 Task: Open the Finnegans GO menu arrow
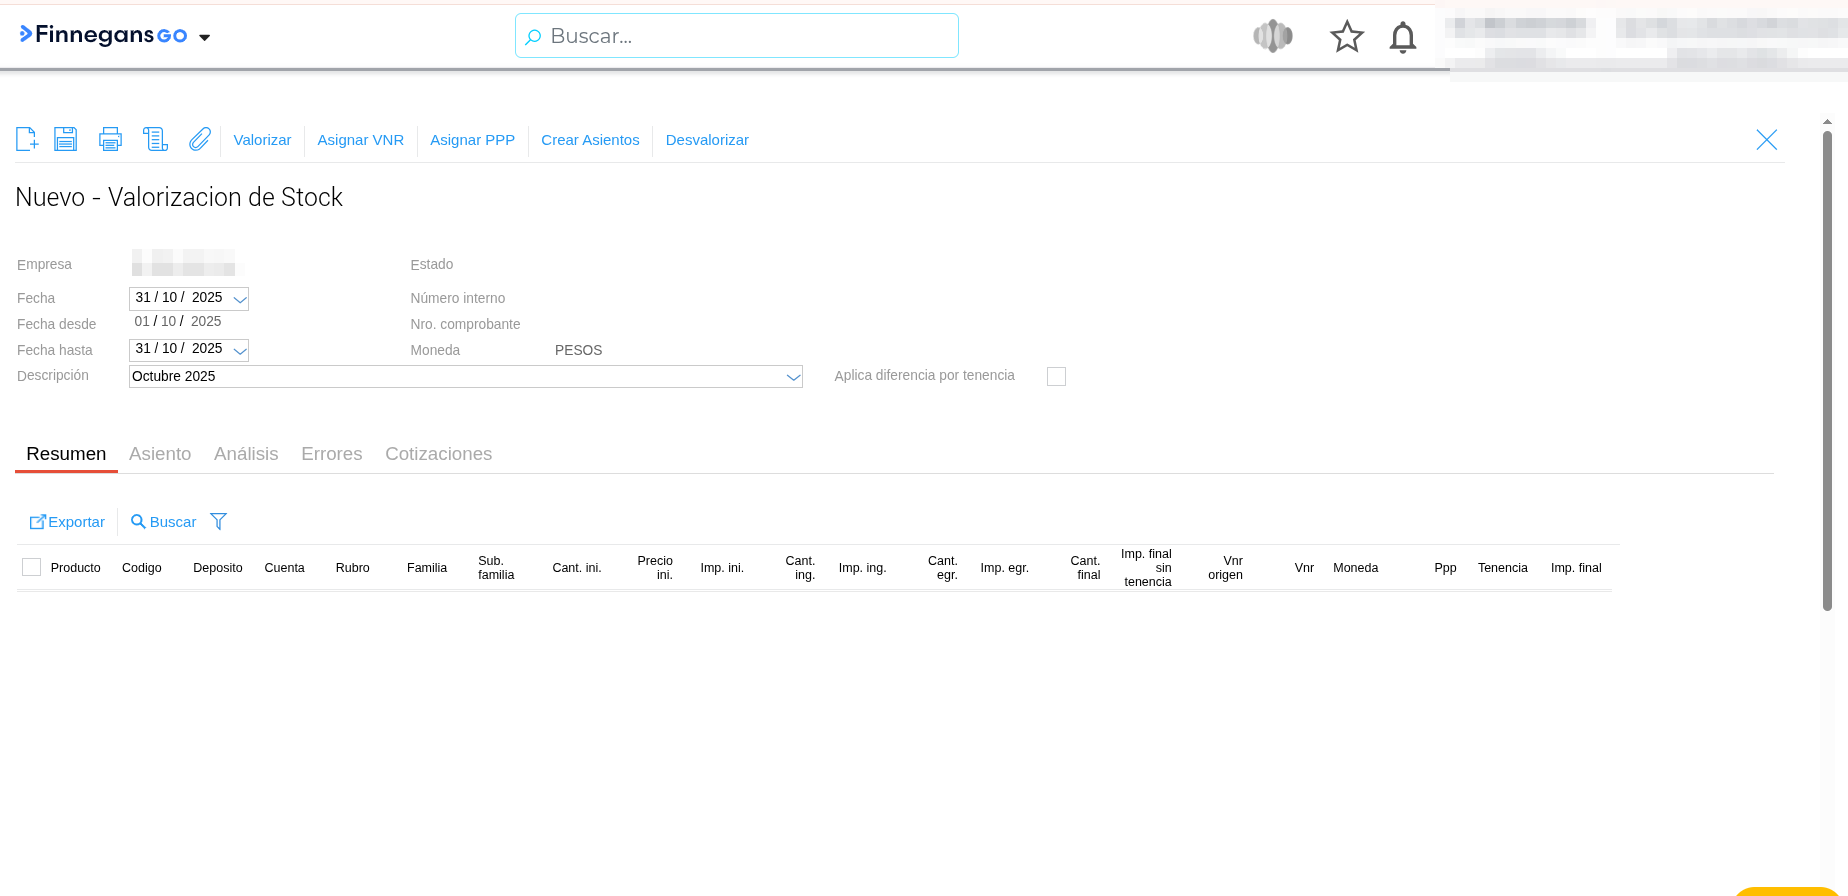205,38
